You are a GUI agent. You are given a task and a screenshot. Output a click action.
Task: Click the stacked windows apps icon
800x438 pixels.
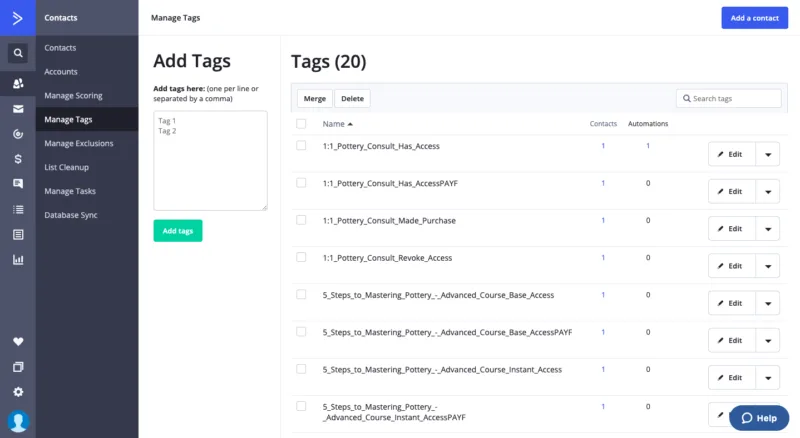tap(18, 367)
